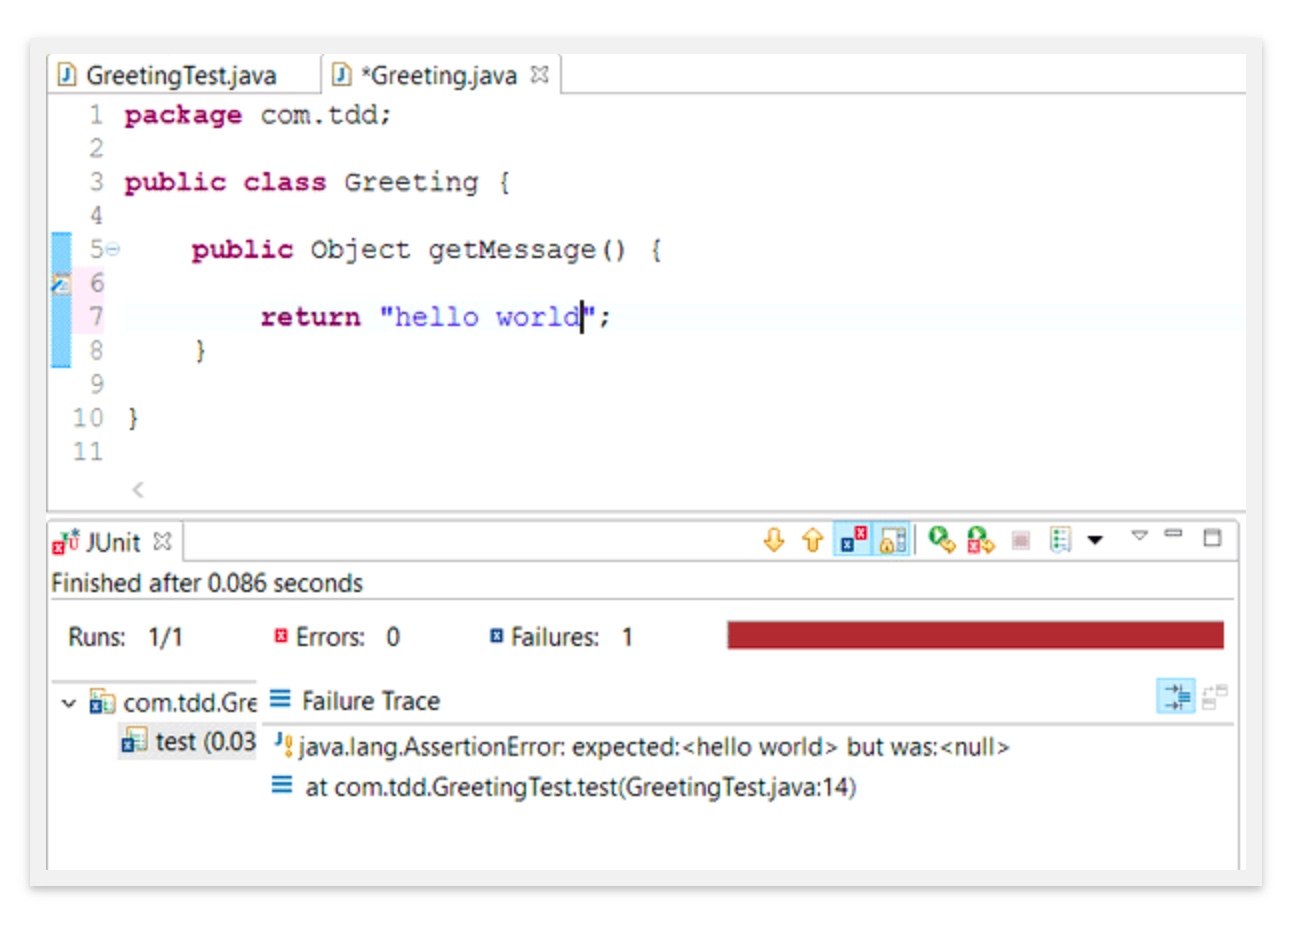Open the Test Run History dropdown arrow
The height and width of the screenshot is (932, 1308).
click(x=1095, y=540)
